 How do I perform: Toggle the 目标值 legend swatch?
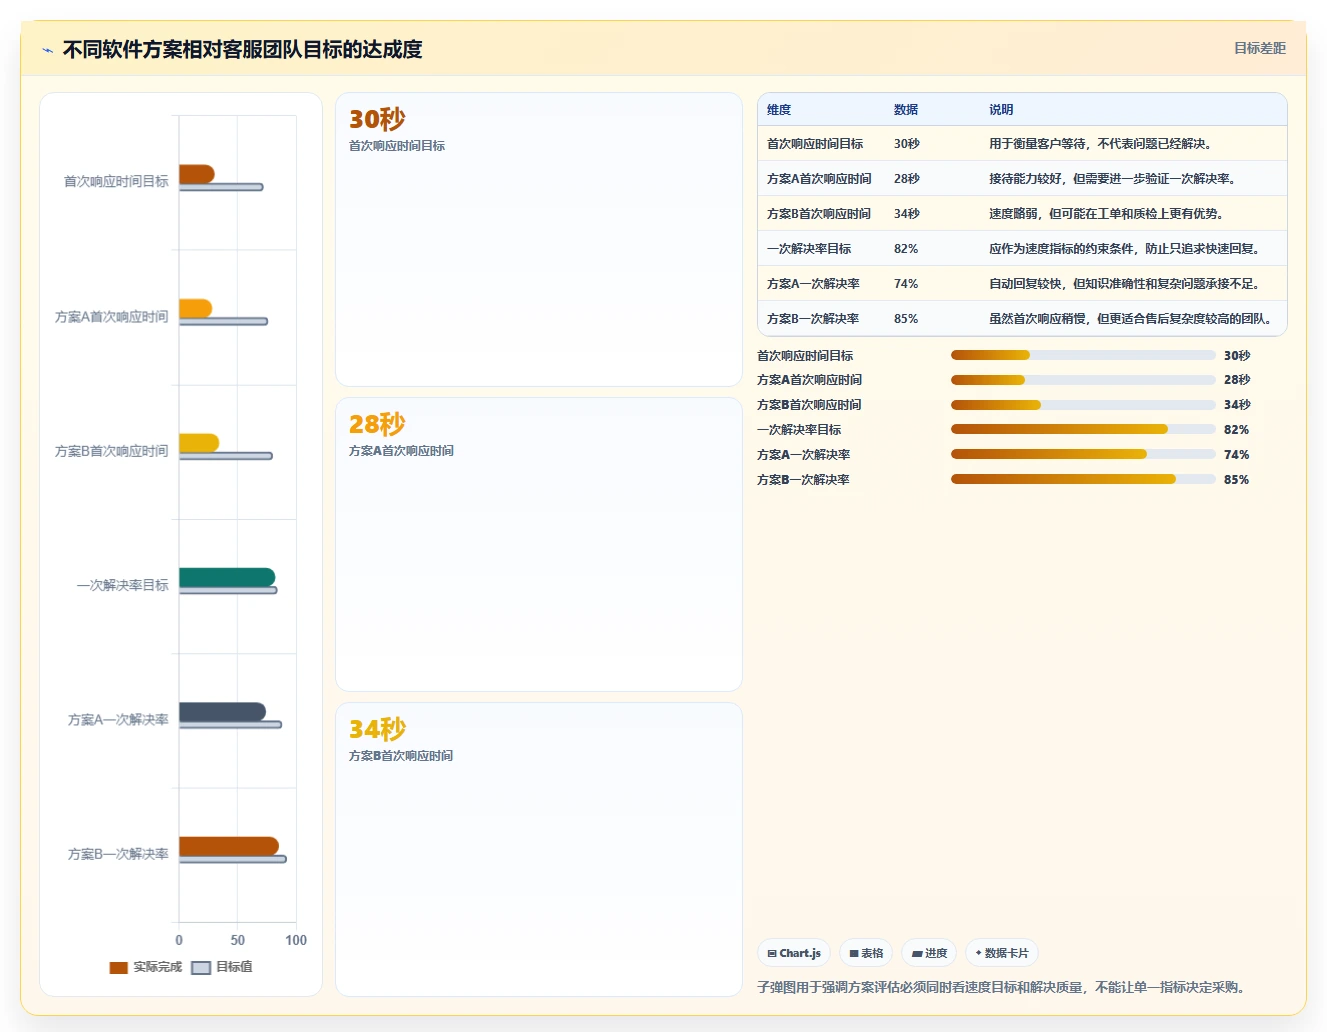click(x=201, y=967)
